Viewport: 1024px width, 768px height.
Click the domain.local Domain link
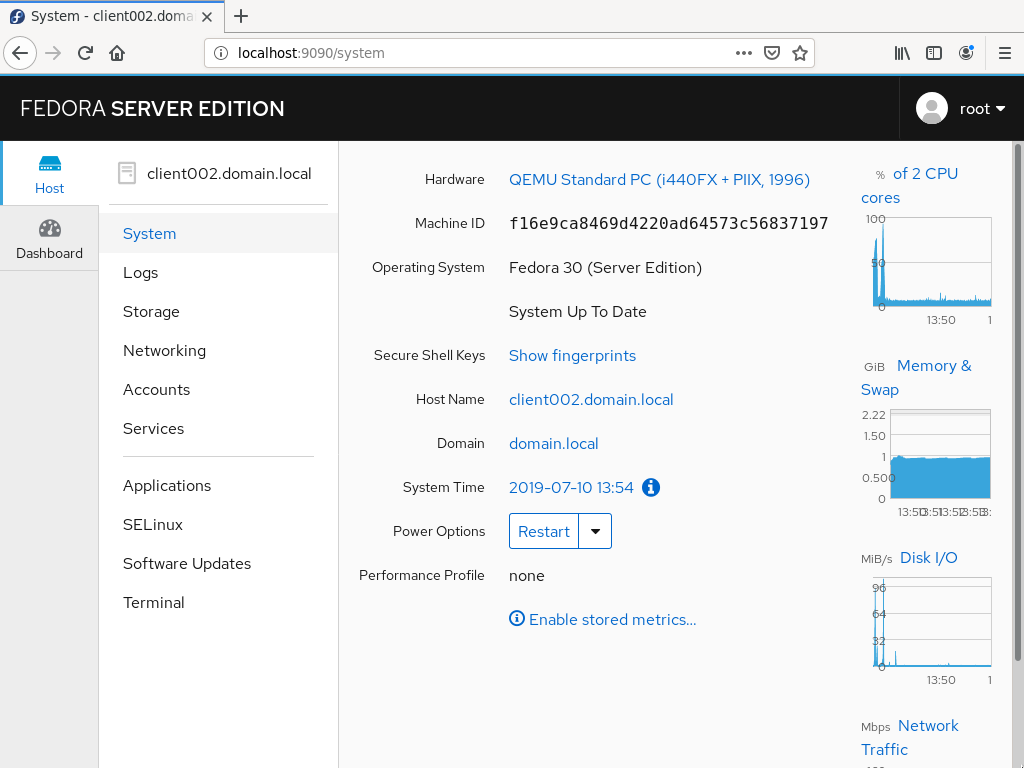pos(554,443)
